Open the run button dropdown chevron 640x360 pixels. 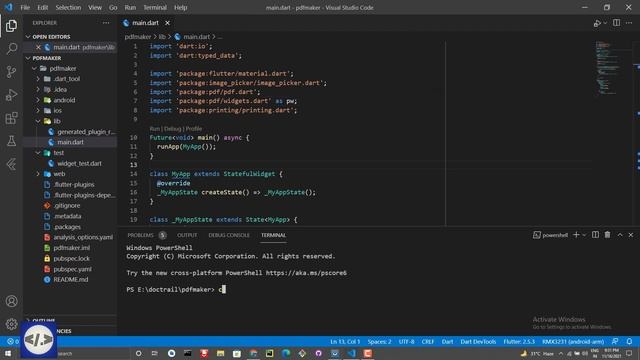click(x=605, y=23)
